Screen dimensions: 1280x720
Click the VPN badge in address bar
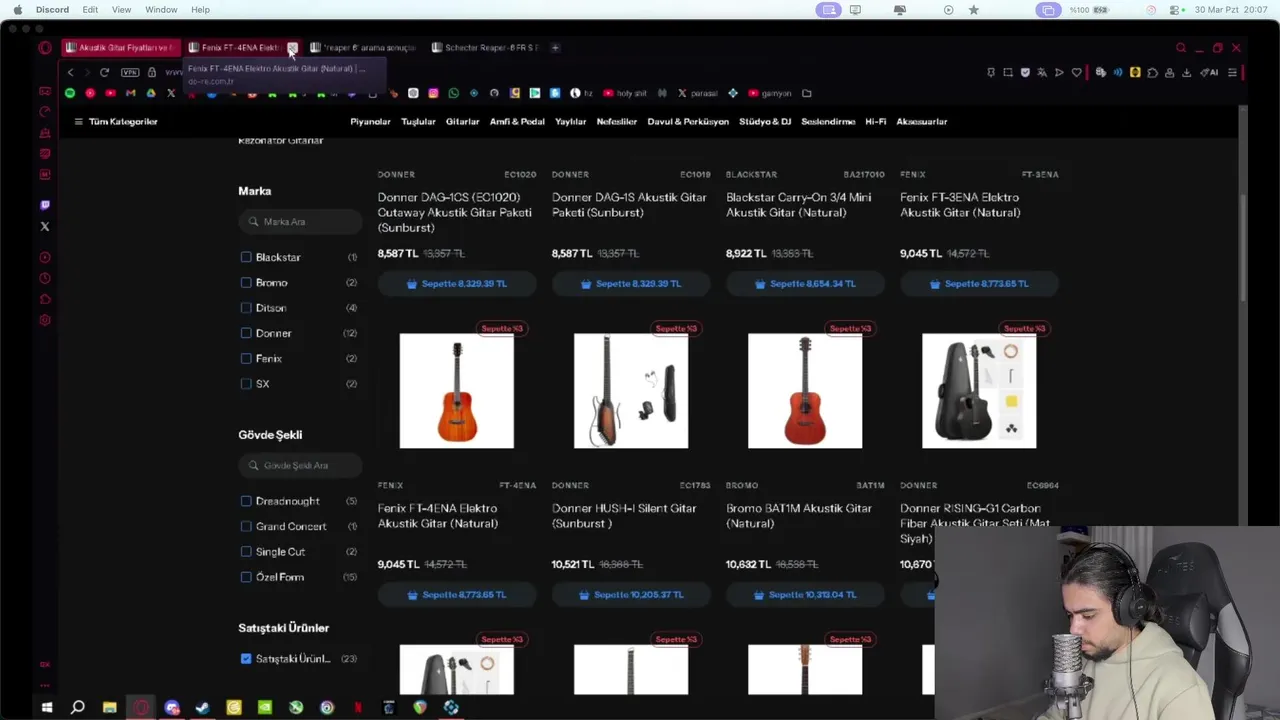click(130, 72)
